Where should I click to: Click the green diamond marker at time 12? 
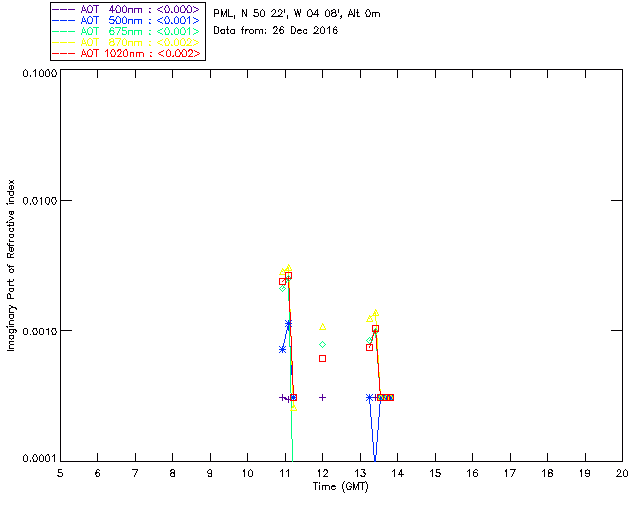[322, 345]
